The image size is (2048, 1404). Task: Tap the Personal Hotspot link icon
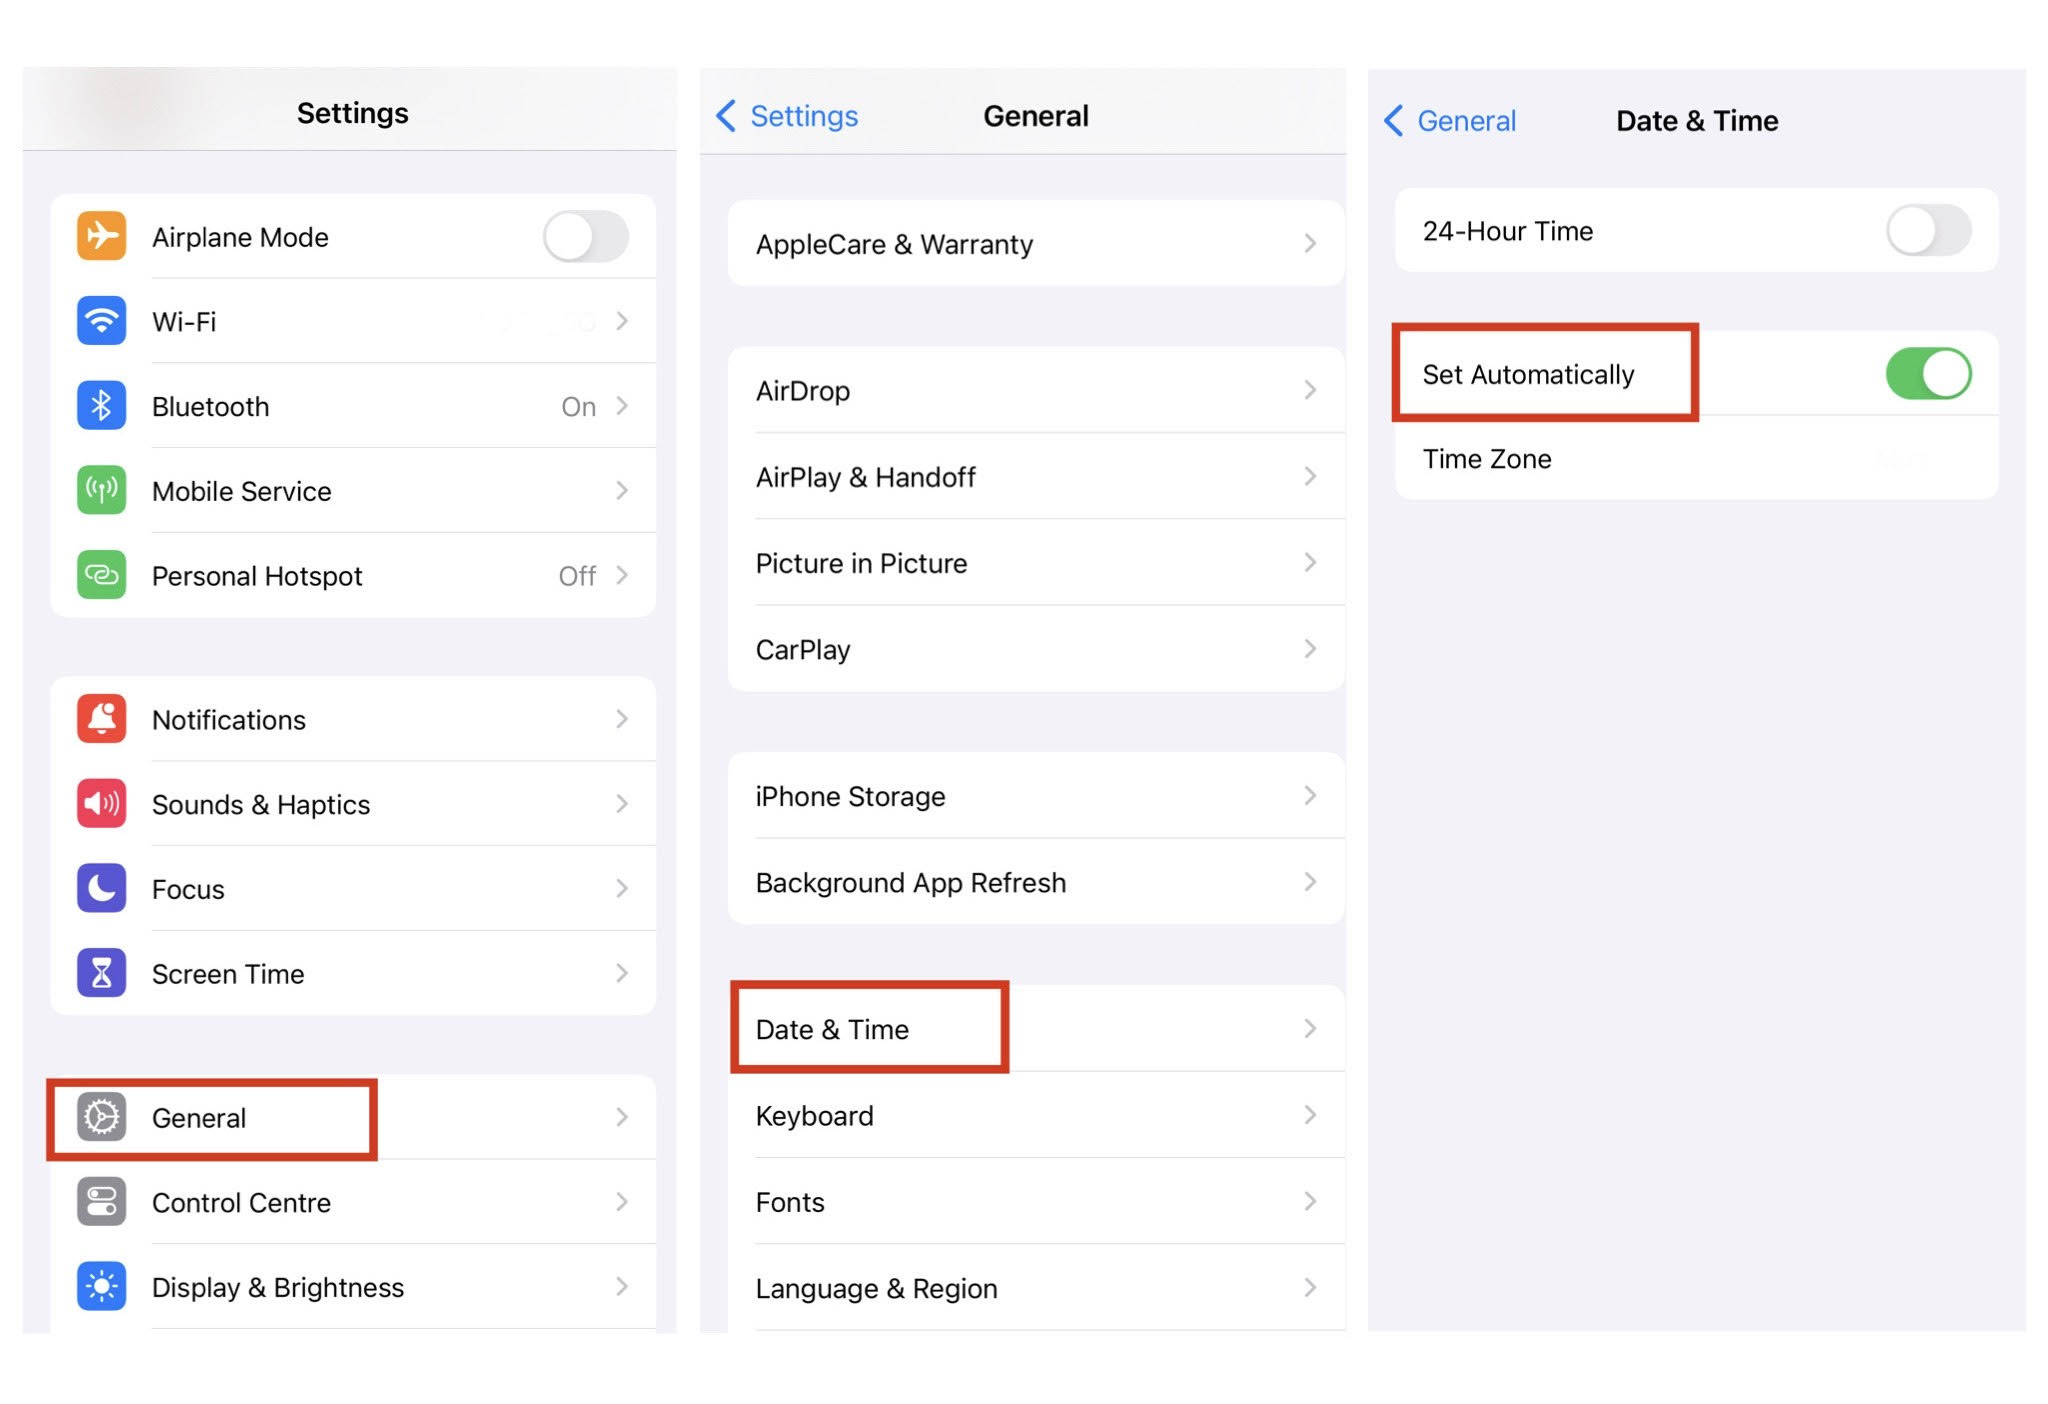point(101,575)
